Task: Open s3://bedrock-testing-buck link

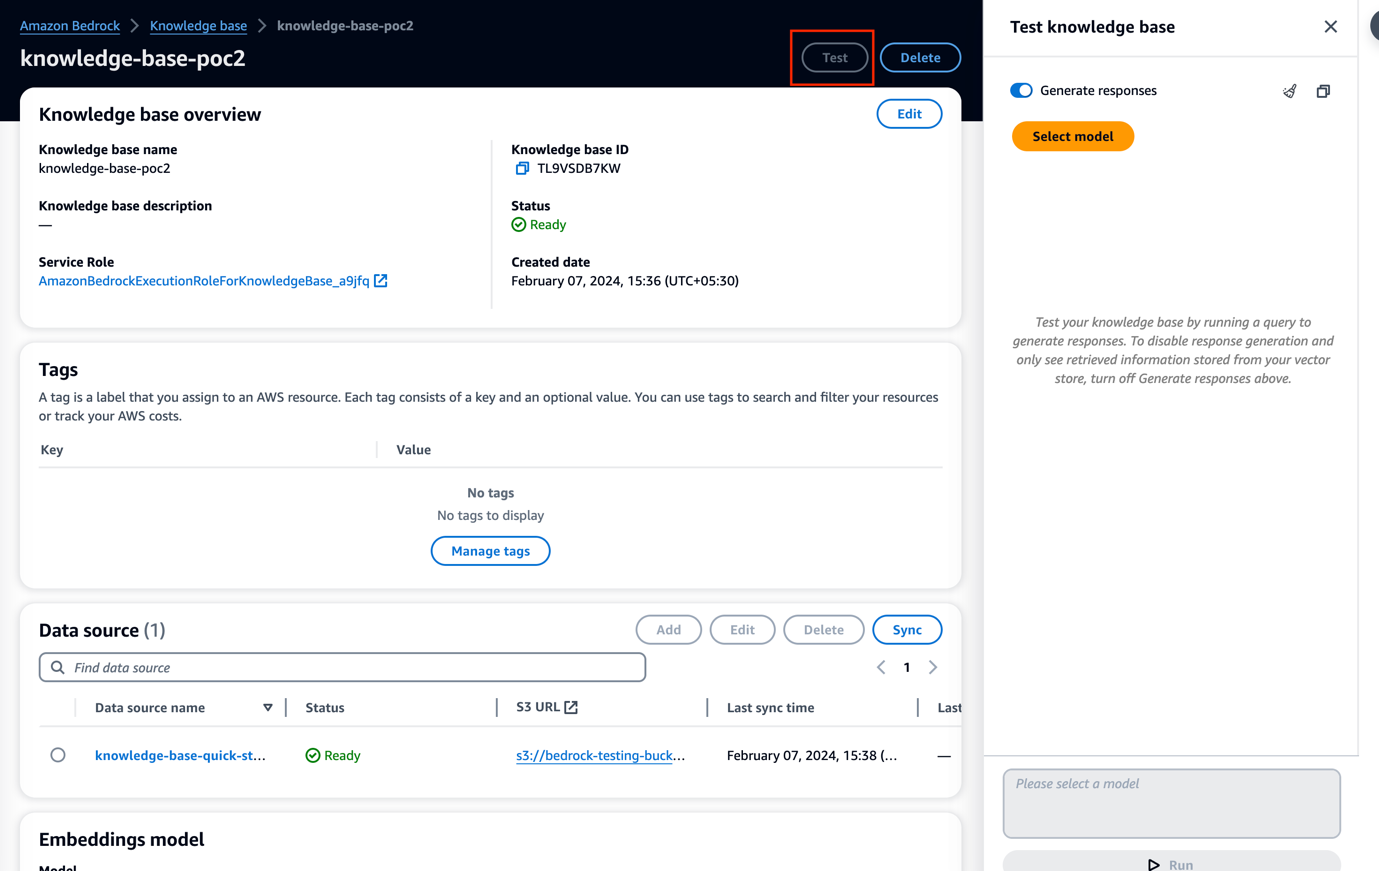Action: click(x=600, y=755)
